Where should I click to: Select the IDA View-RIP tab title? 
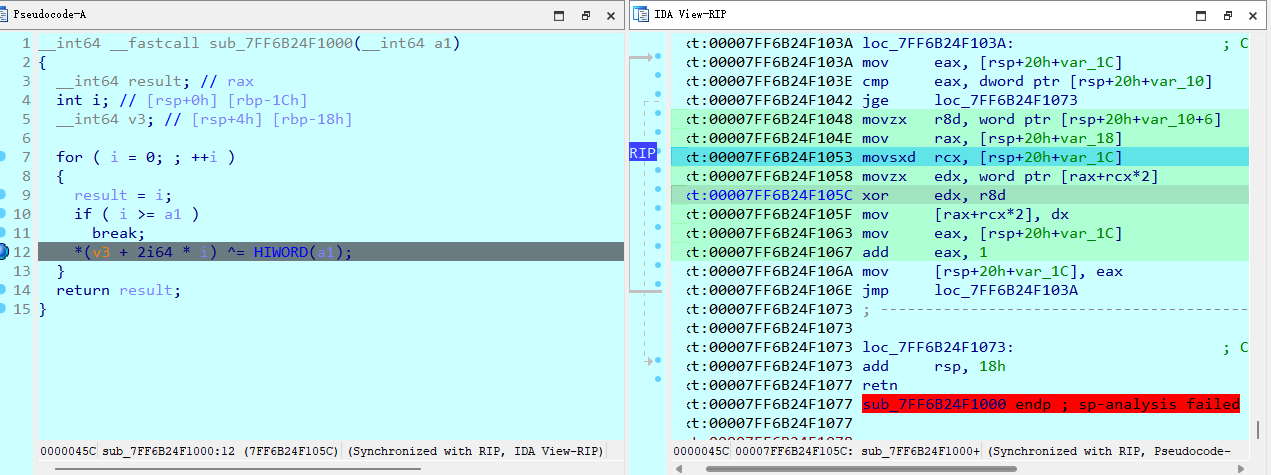688,15
